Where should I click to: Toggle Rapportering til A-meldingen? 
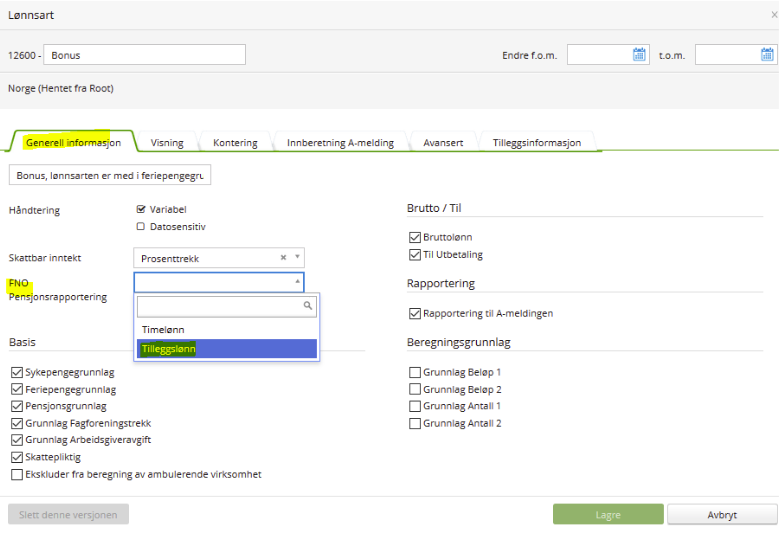click(414, 313)
